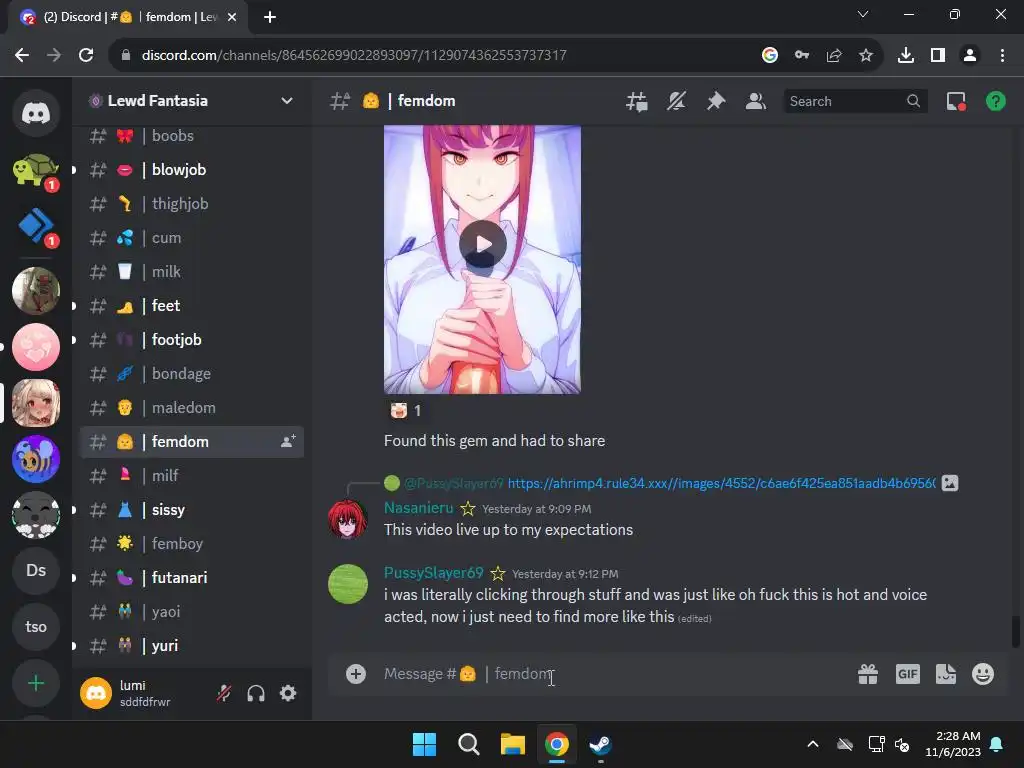Open the Ds server
Screen dimensions: 1024x768
point(36,570)
